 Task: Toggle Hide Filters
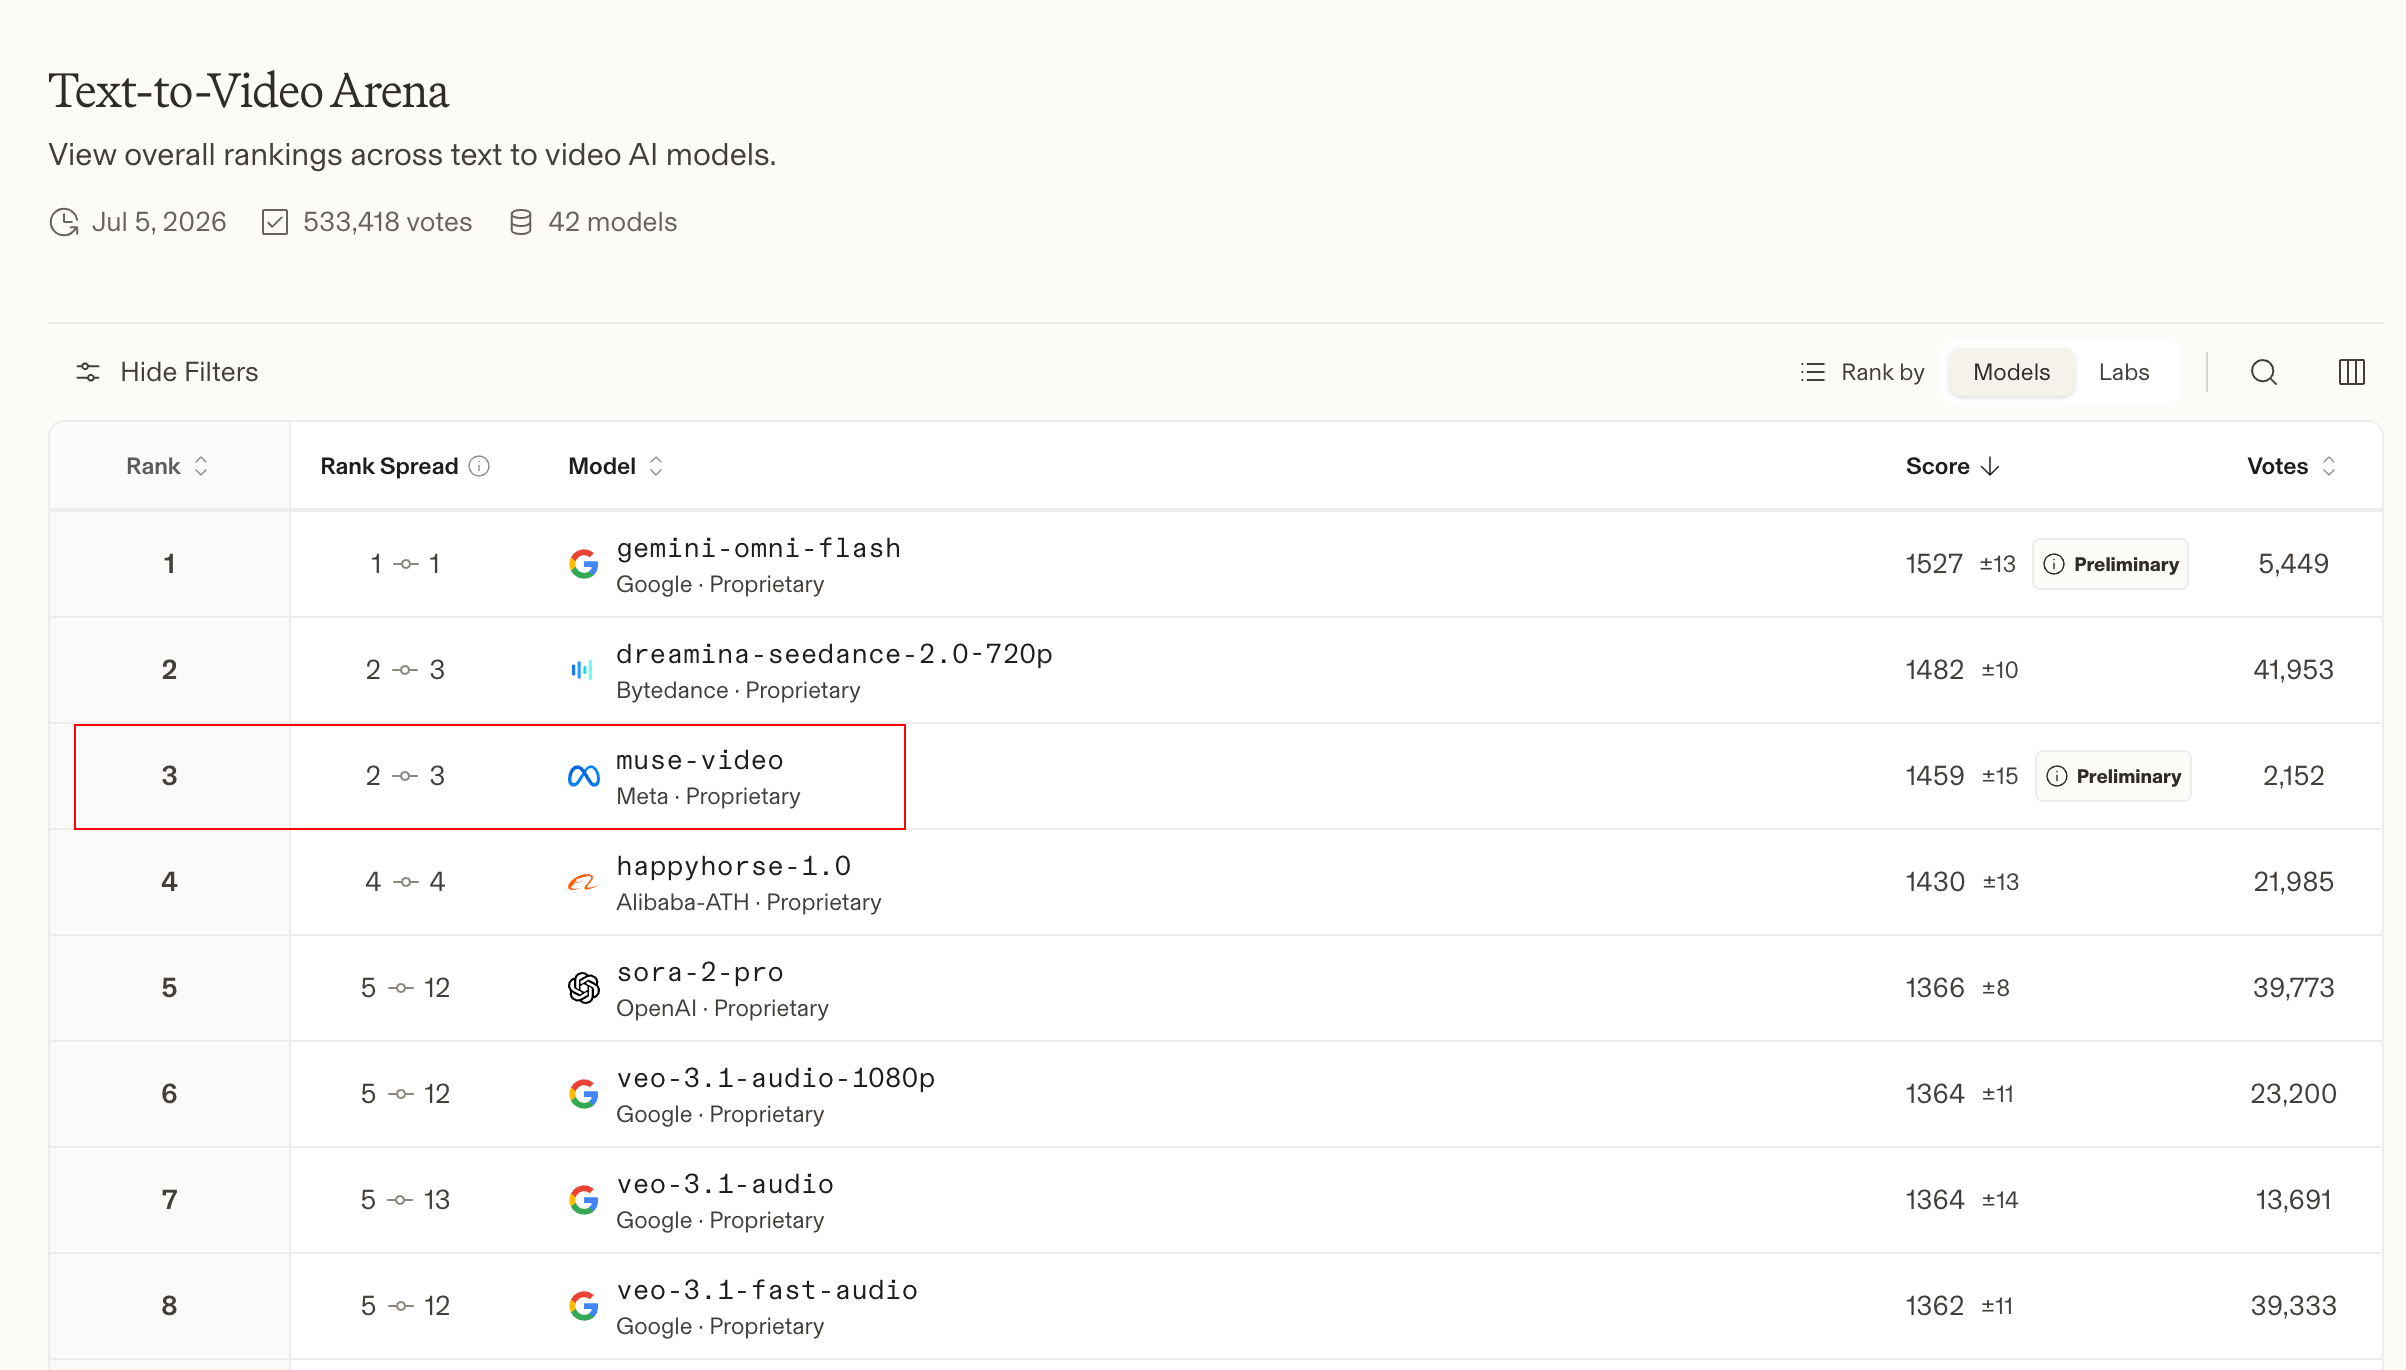pyautogui.click(x=167, y=372)
